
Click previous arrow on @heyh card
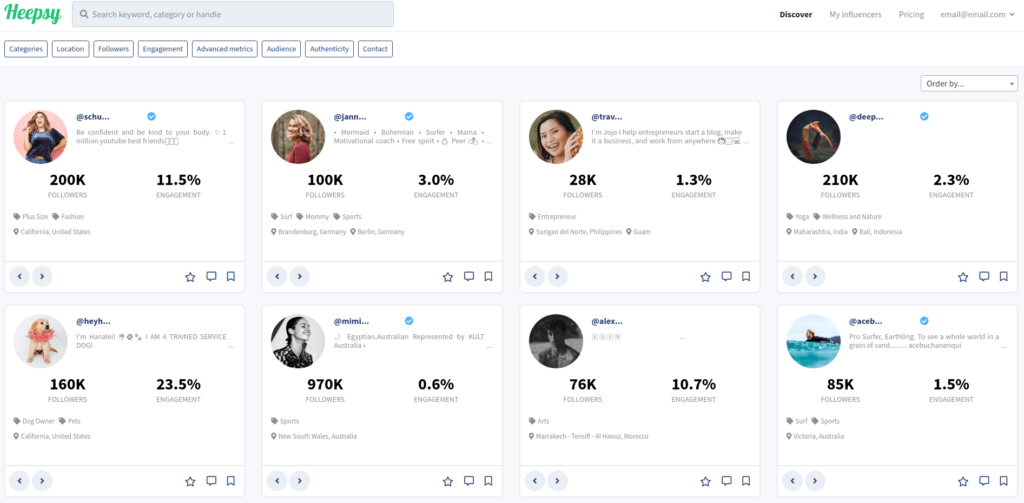20,481
